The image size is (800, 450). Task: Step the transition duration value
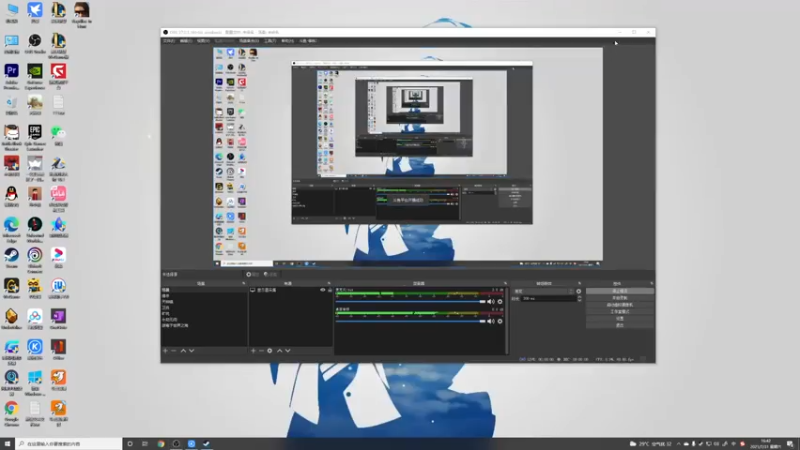point(579,298)
